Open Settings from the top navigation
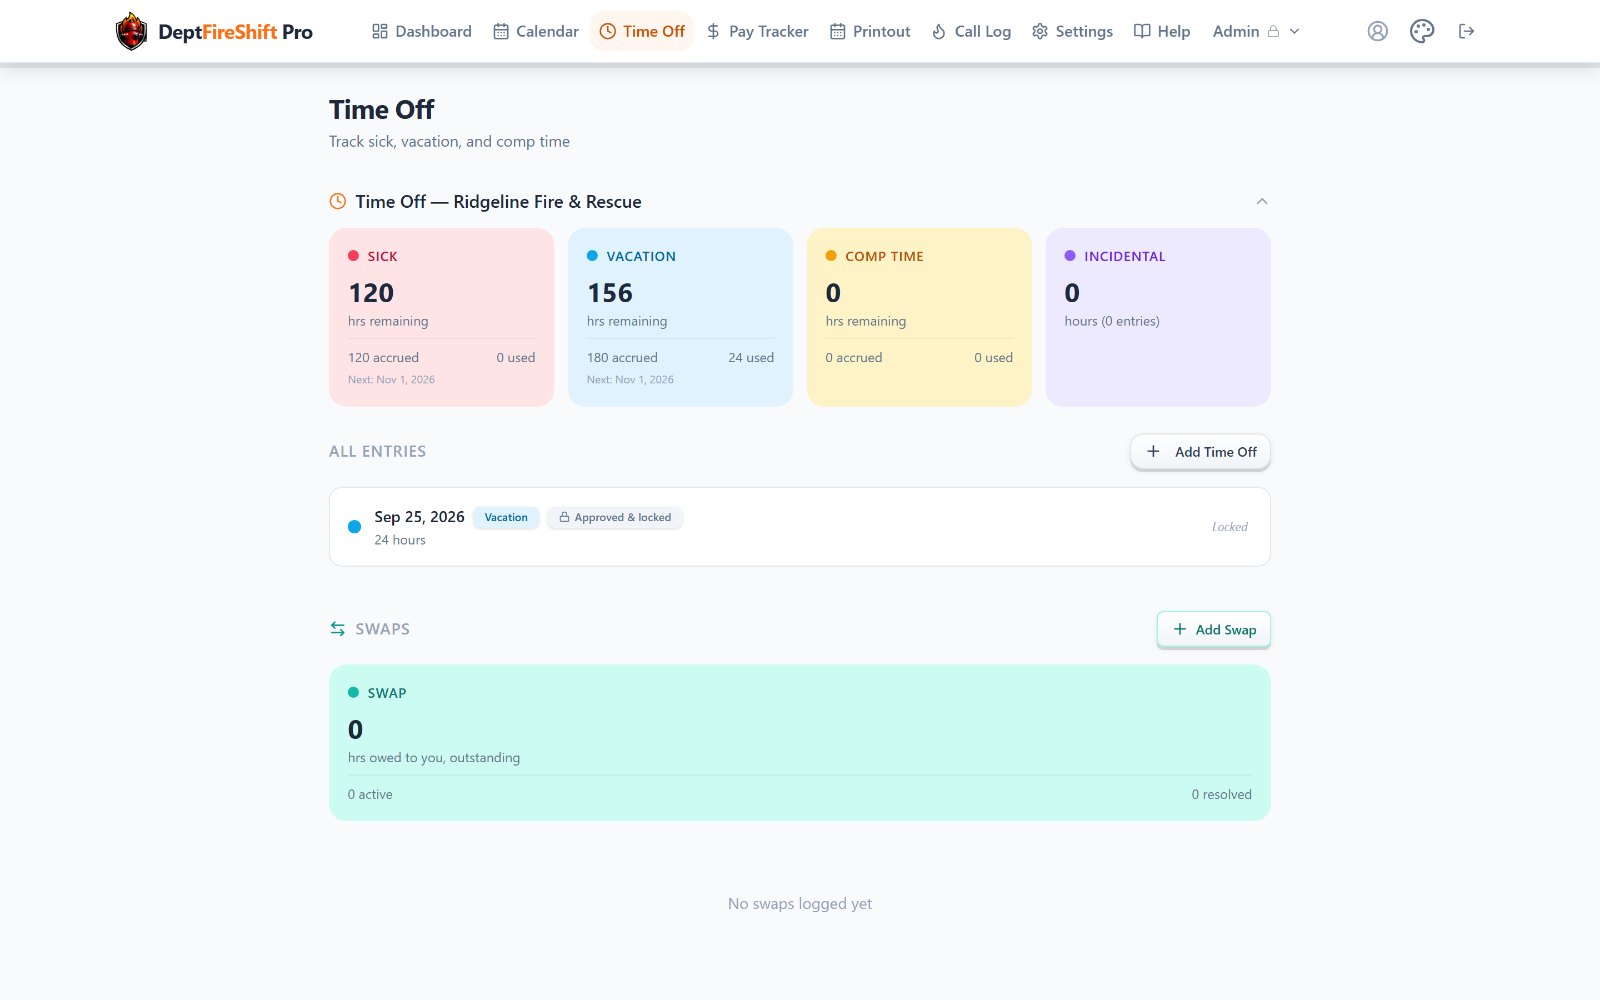The height and width of the screenshot is (1000, 1600). pos(1072,31)
